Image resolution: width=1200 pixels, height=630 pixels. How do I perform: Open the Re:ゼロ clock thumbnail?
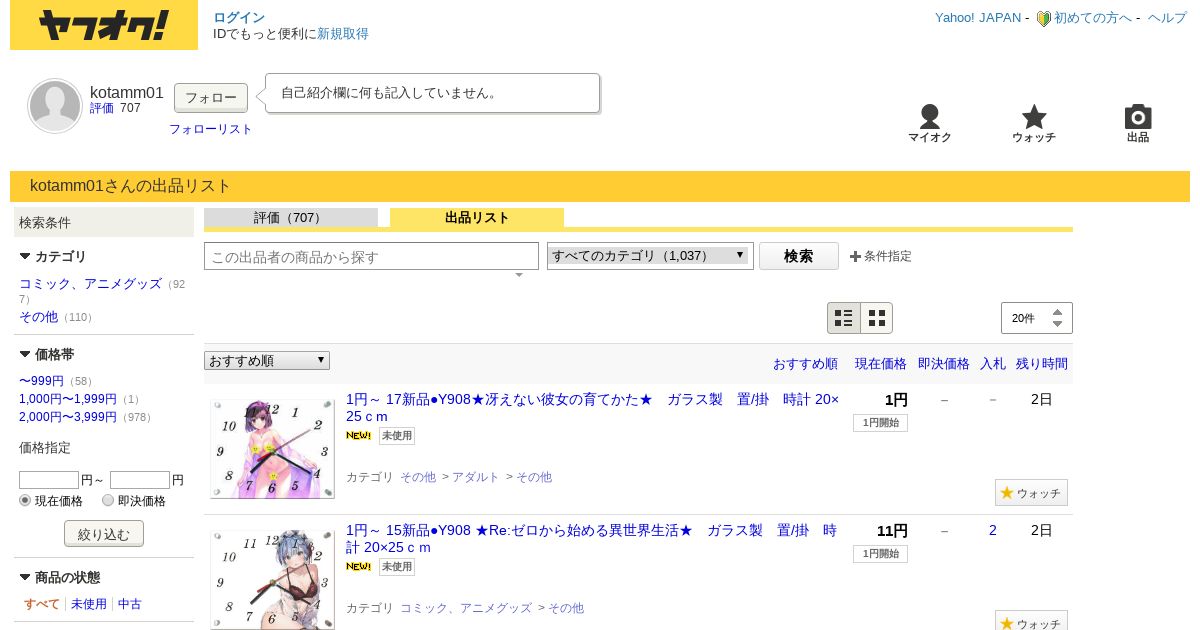tap(272, 579)
